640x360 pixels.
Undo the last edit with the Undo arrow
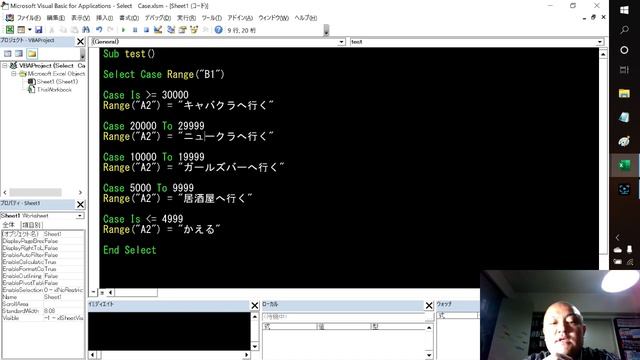[99, 29]
